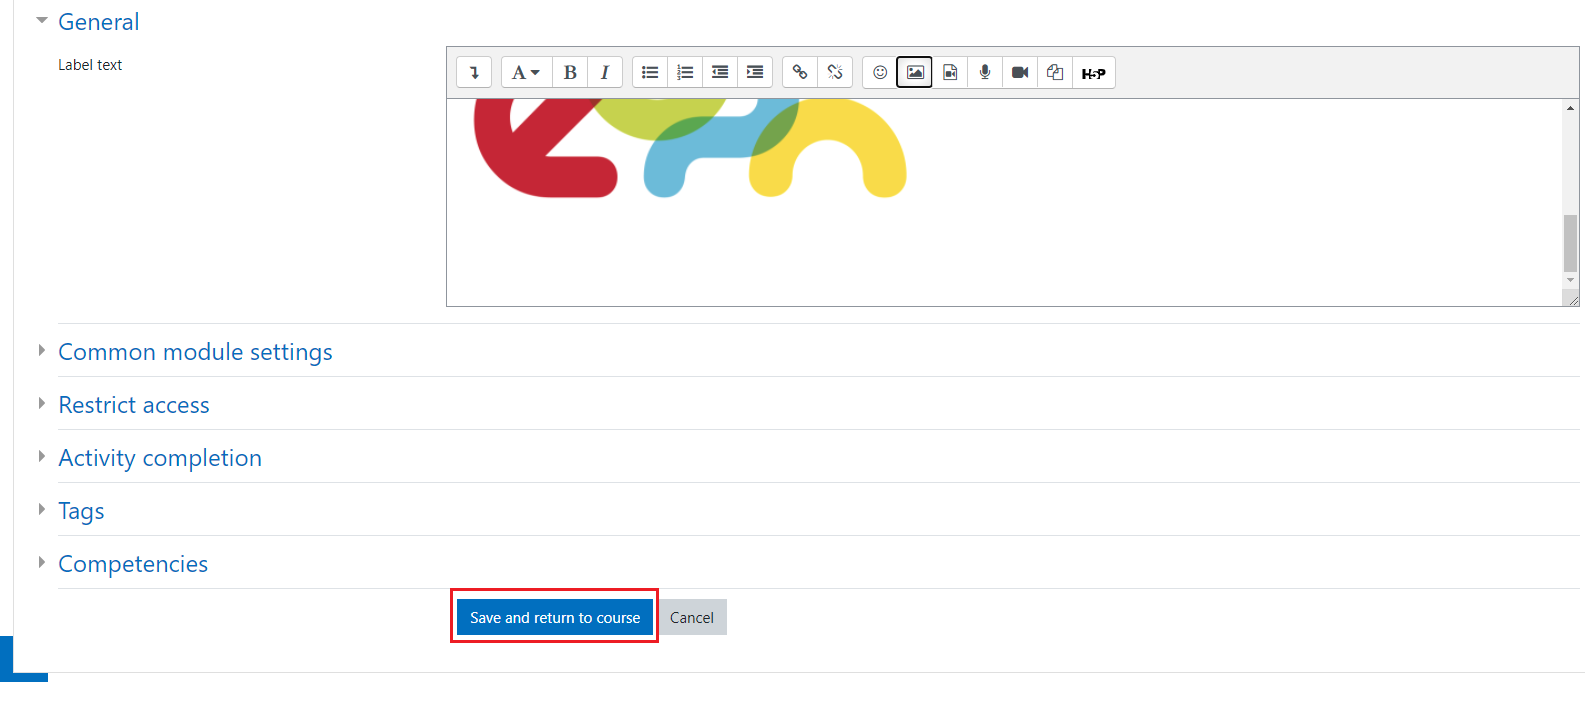Click the H5P insert icon
This screenshot has width=1585, height=701.
(1094, 72)
